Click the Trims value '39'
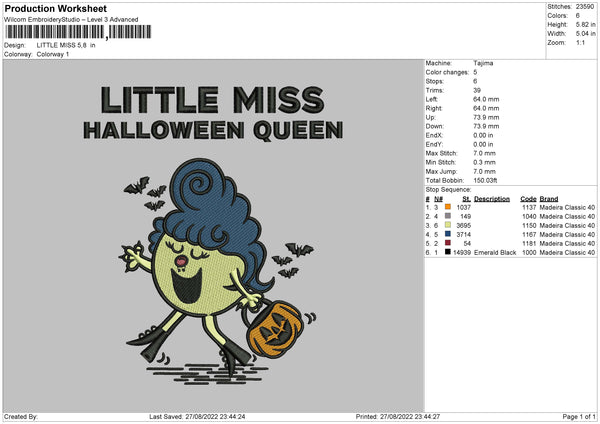The height and width of the screenshot is (424, 600). coord(477,90)
